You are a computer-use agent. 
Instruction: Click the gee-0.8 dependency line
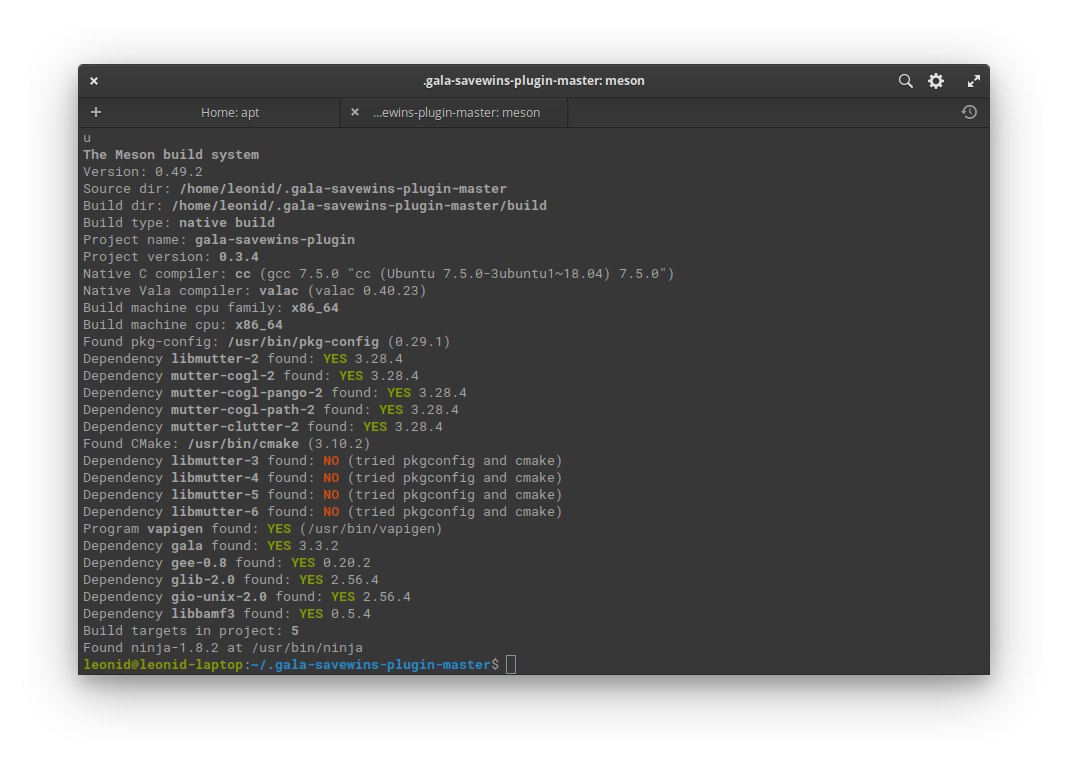point(227,563)
